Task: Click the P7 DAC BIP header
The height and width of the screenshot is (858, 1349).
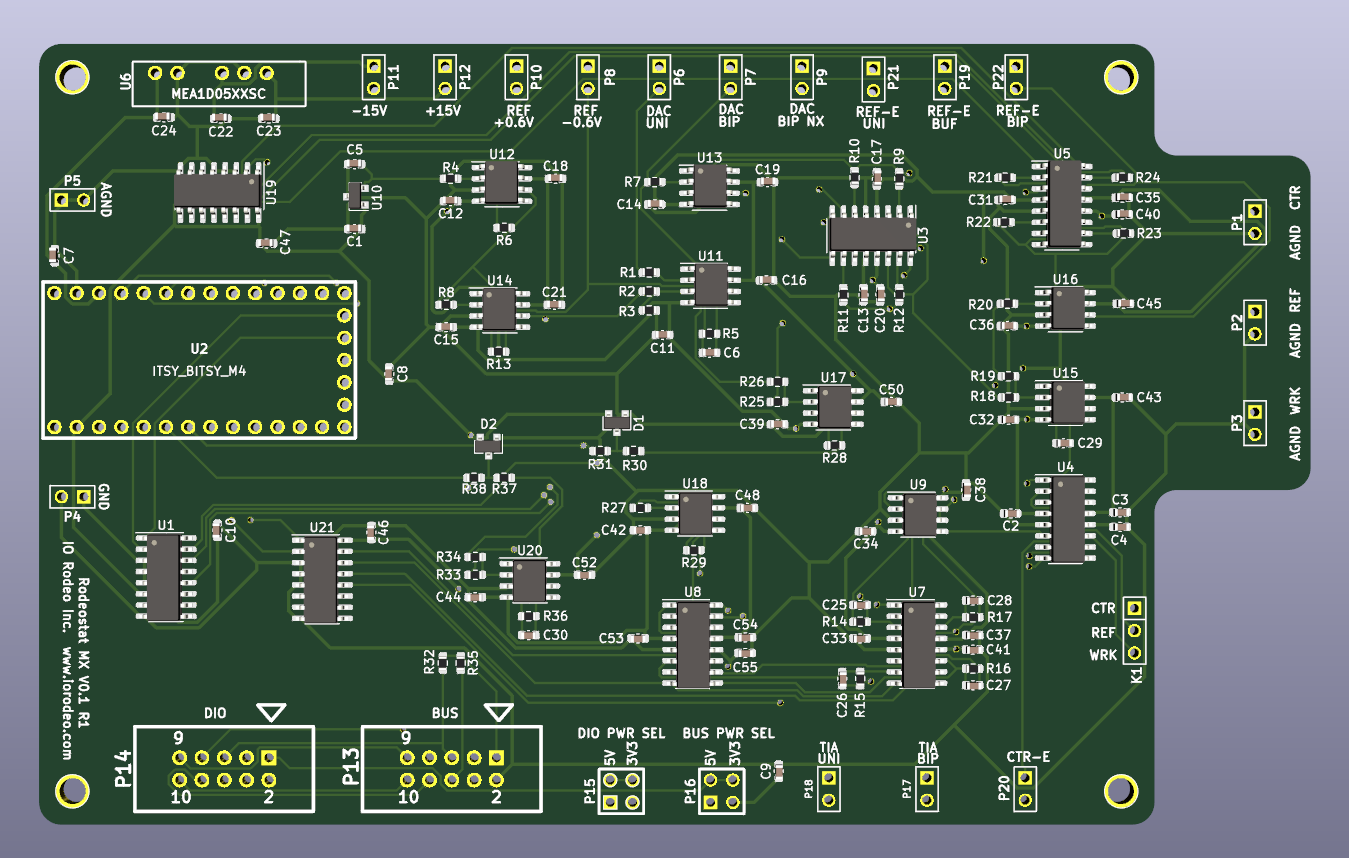Action: pos(730,77)
